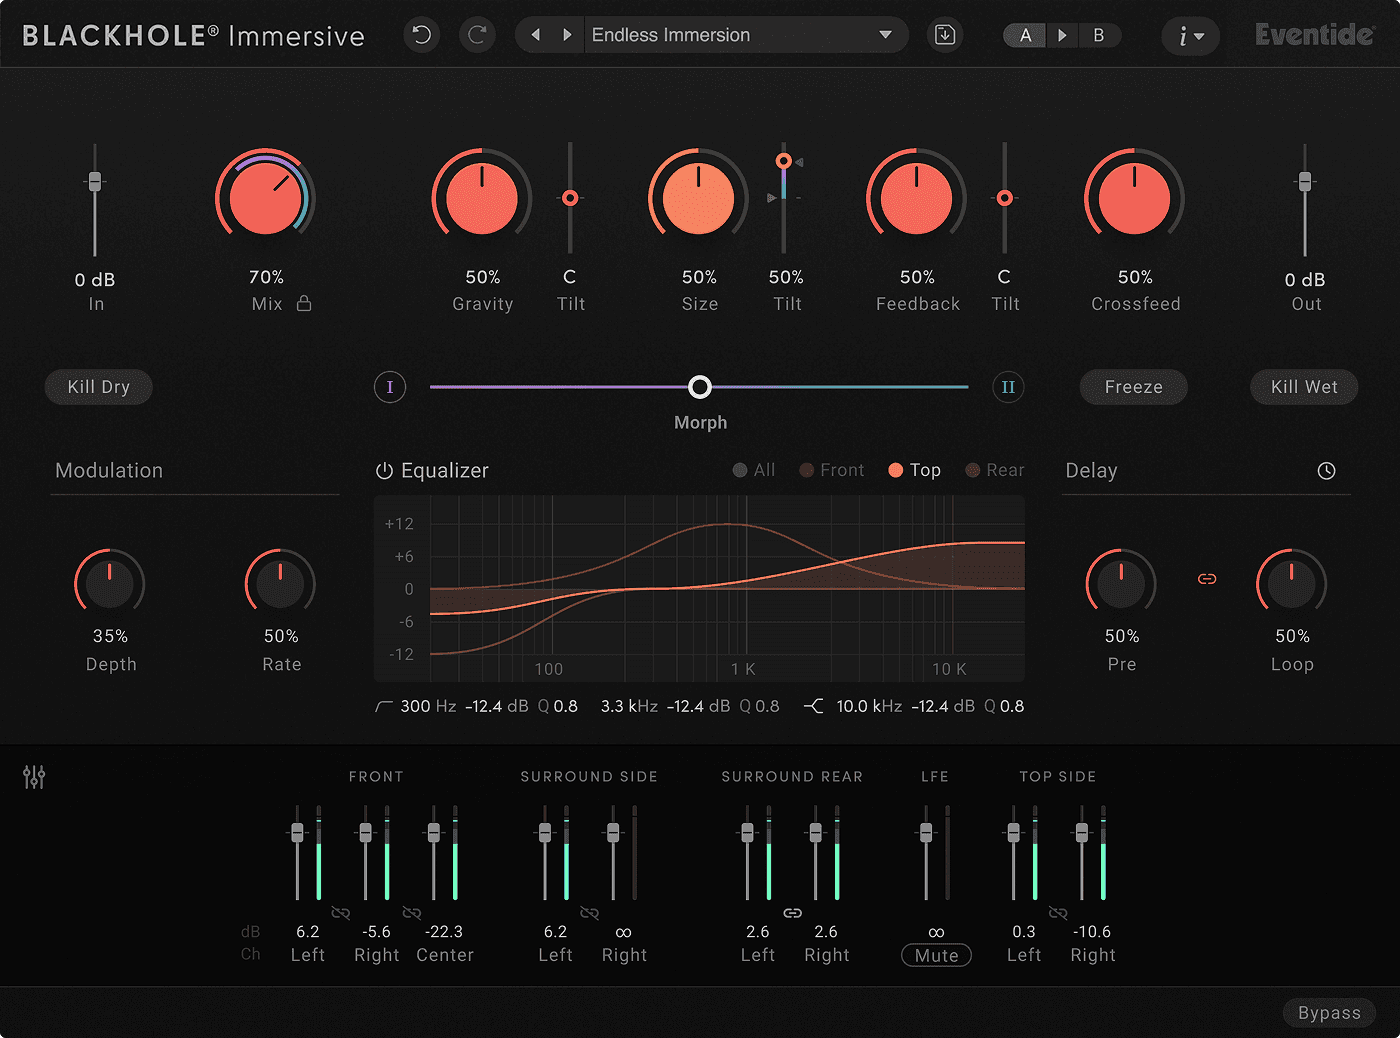Click the 70% Mix value
Image resolution: width=1400 pixels, height=1038 pixels.
tap(266, 277)
